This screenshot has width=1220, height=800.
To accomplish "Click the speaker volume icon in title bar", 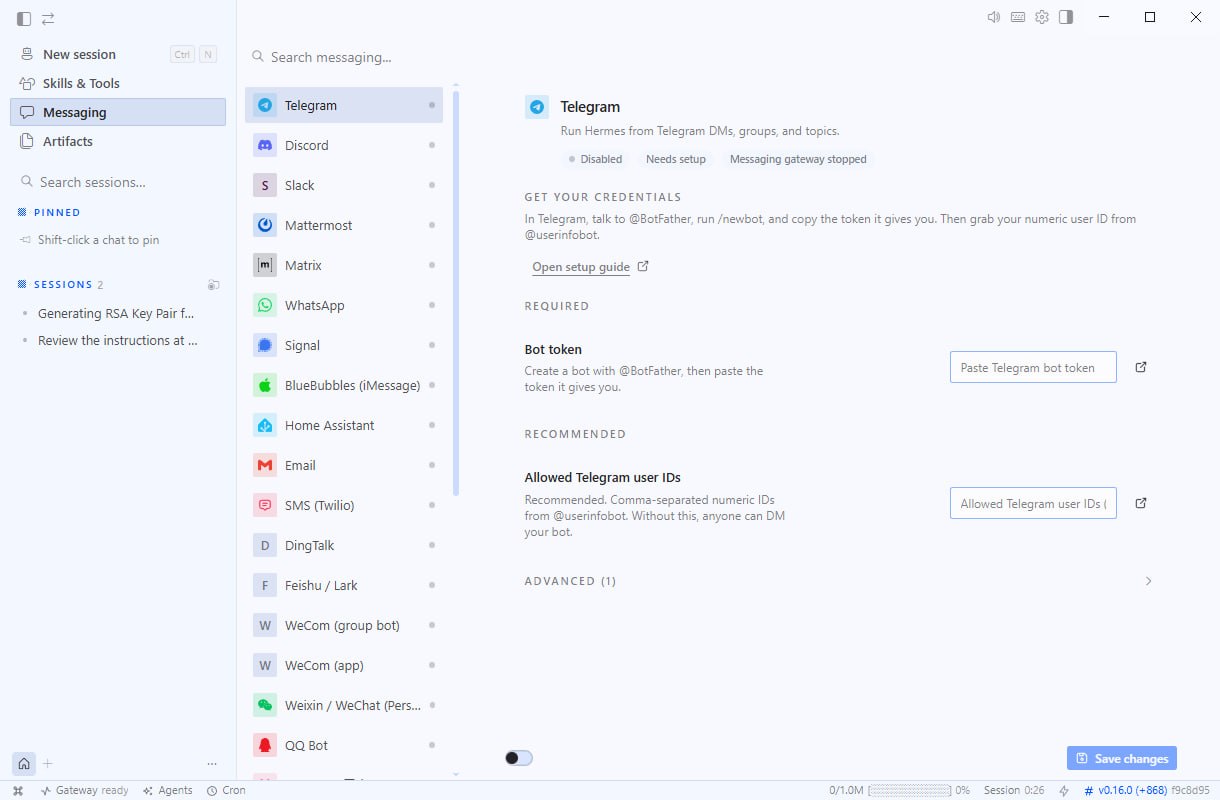I will [x=994, y=17].
